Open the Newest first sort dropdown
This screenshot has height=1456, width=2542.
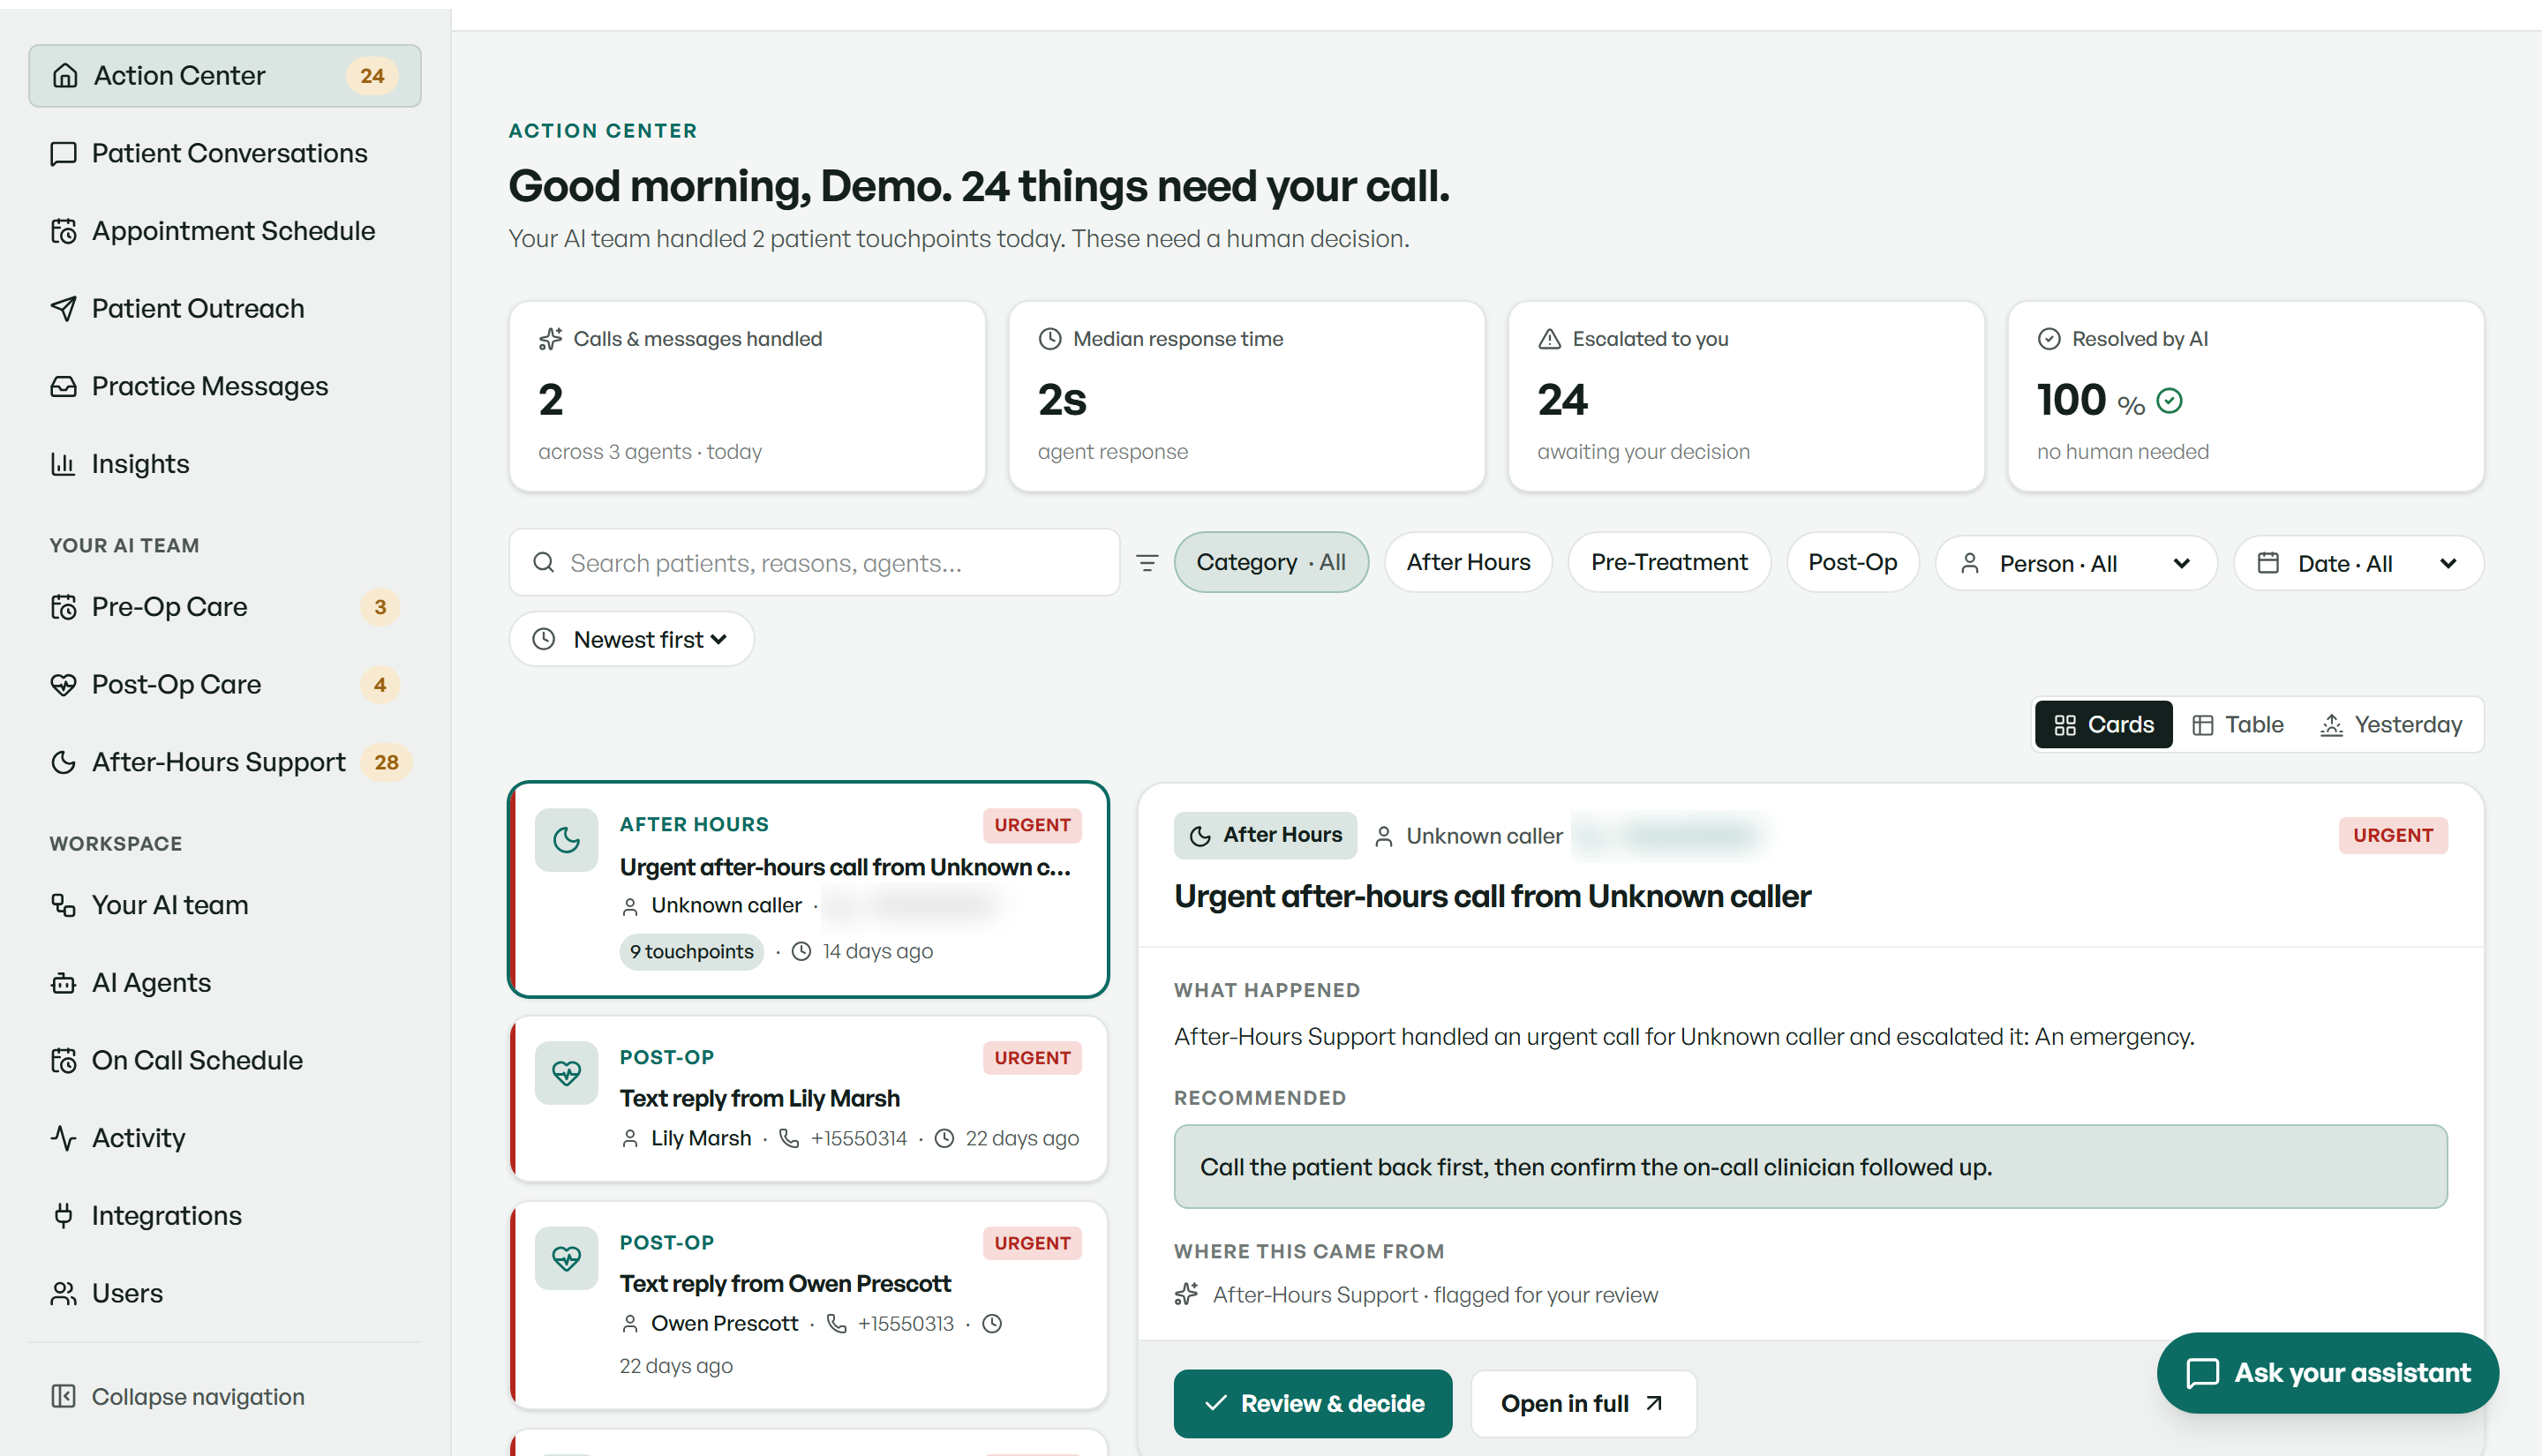[631, 640]
